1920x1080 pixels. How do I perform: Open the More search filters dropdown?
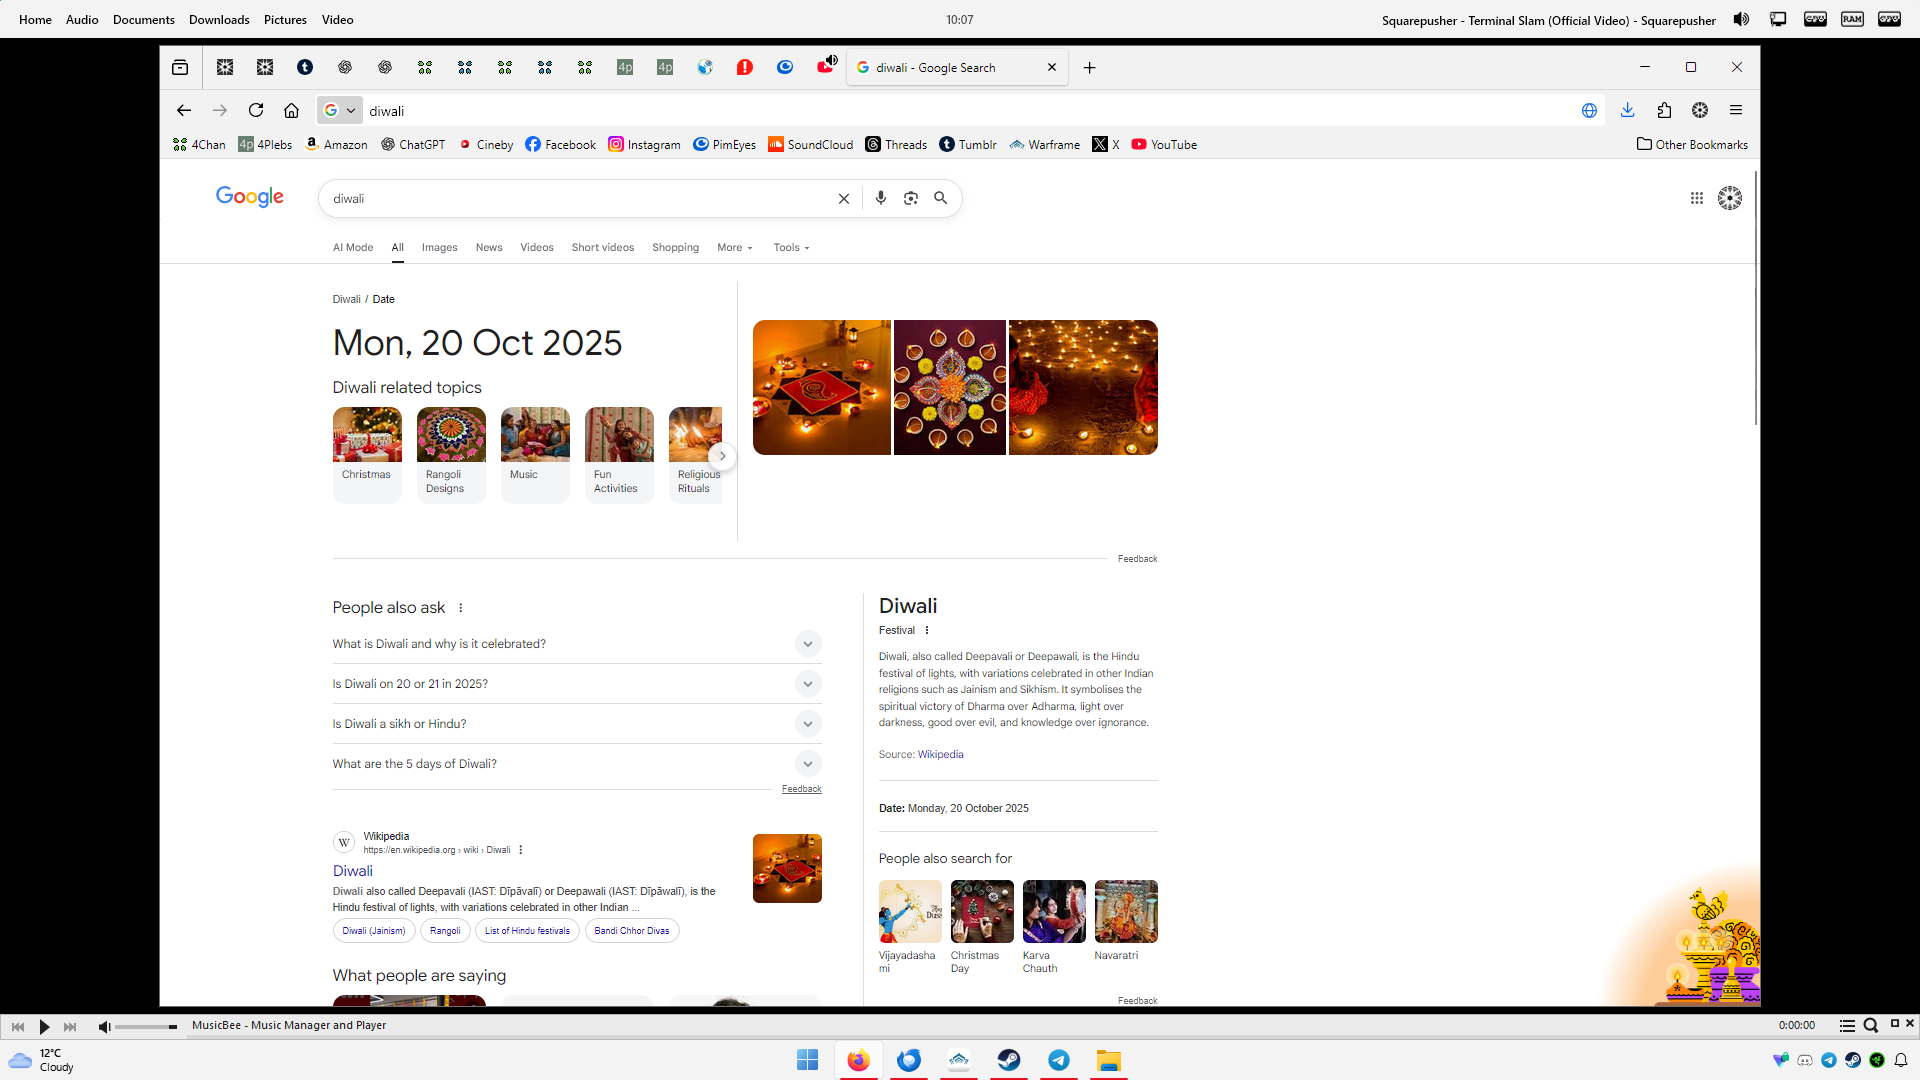coord(734,248)
